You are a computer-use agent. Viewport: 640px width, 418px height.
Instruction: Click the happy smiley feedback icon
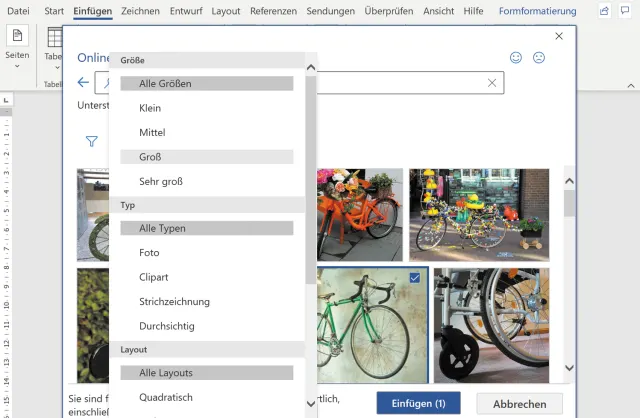click(516, 58)
